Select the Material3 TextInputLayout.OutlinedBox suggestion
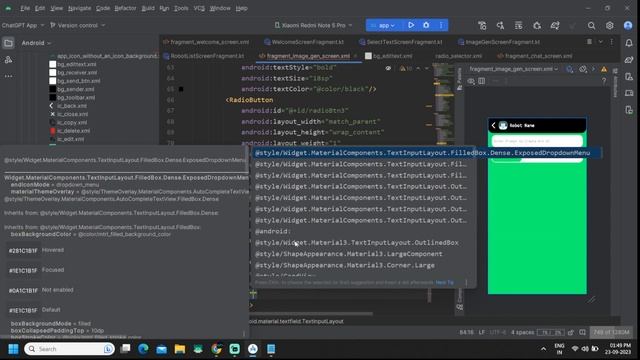The width and height of the screenshot is (640, 360). coord(357,242)
